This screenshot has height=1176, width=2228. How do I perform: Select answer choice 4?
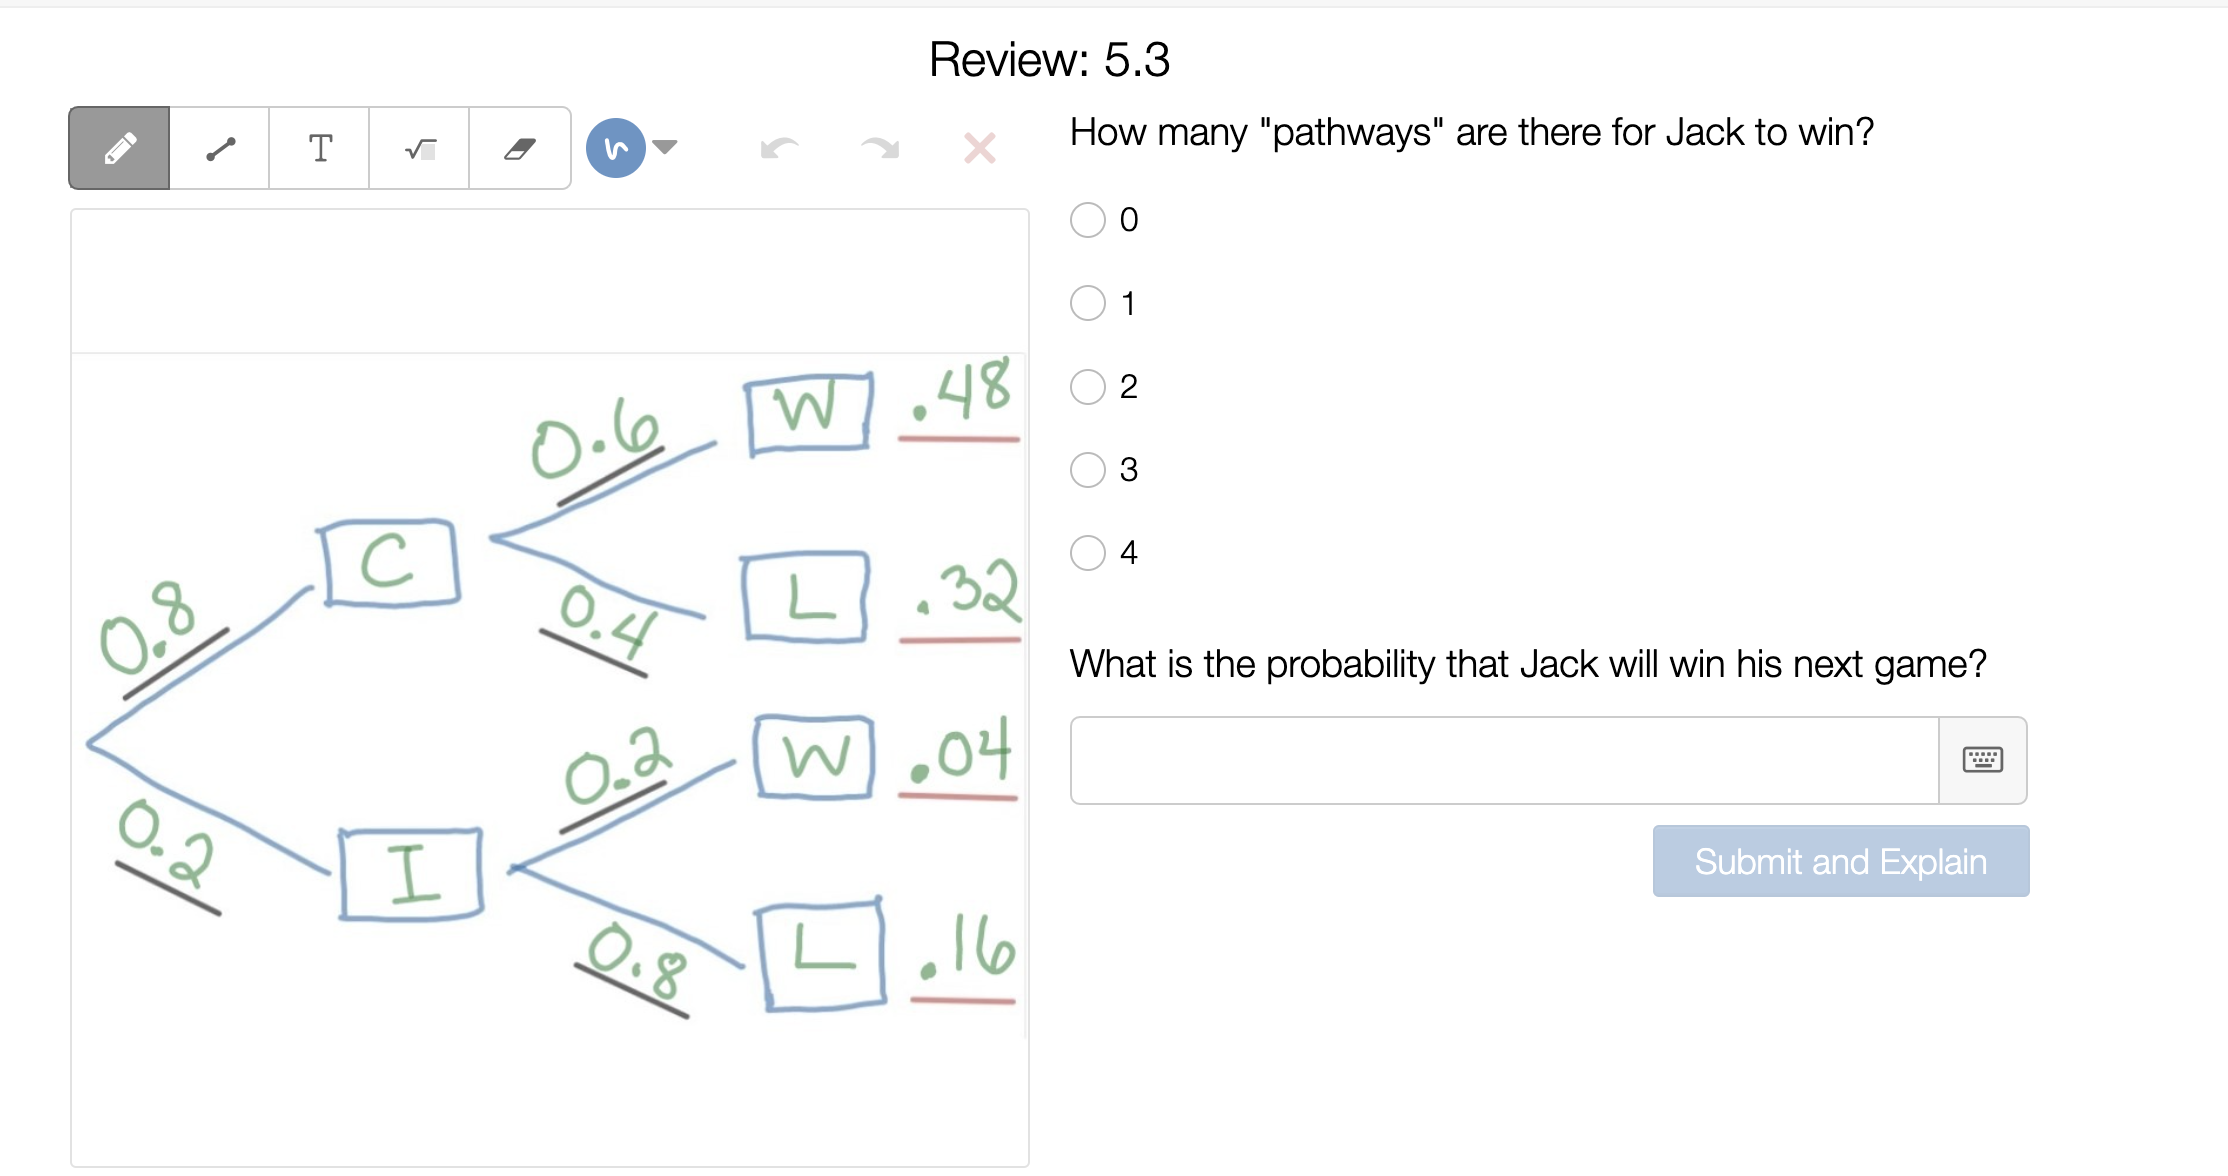pyautogui.click(x=1087, y=553)
